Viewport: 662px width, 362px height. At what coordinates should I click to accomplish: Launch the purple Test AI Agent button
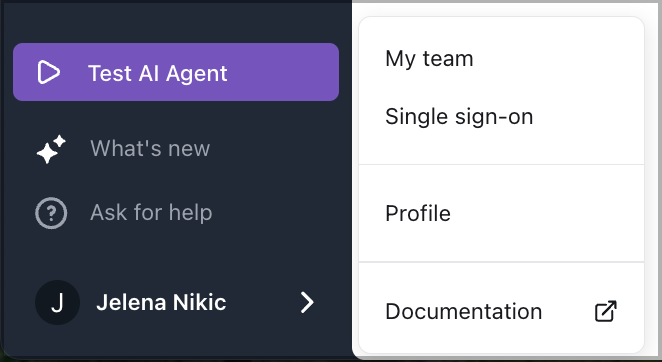coord(176,72)
